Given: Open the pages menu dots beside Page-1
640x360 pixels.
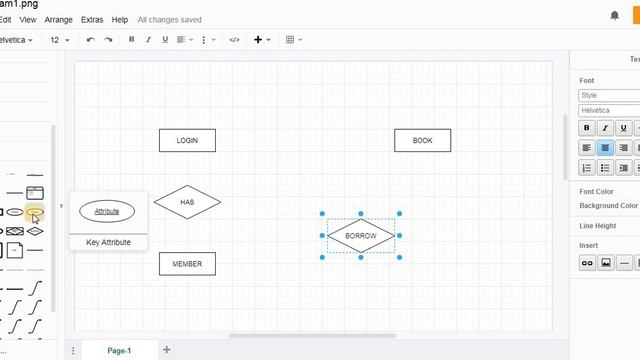Looking at the screenshot, I should (x=73, y=351).
